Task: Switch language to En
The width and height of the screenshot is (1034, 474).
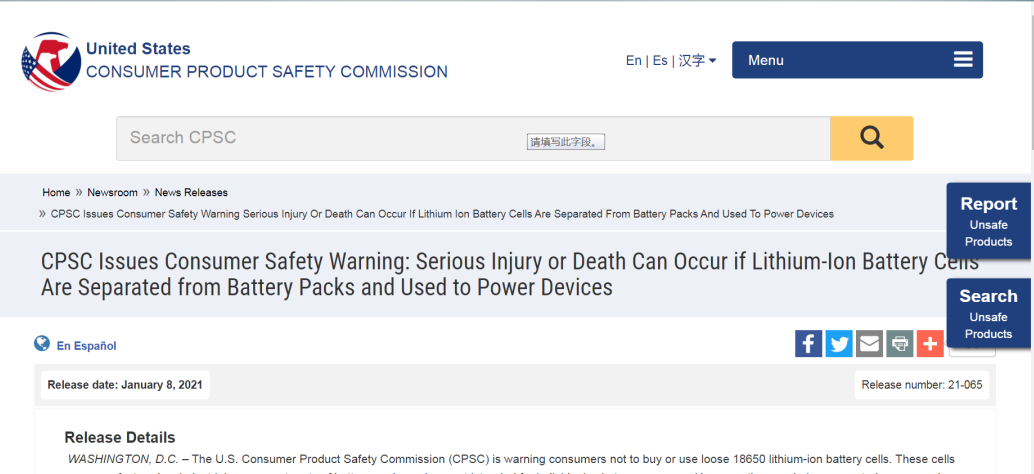Action: 634,61
